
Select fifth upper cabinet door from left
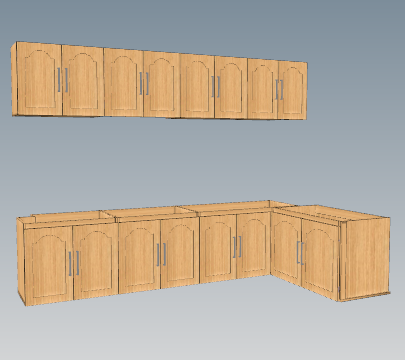click(x=197, y=86)
